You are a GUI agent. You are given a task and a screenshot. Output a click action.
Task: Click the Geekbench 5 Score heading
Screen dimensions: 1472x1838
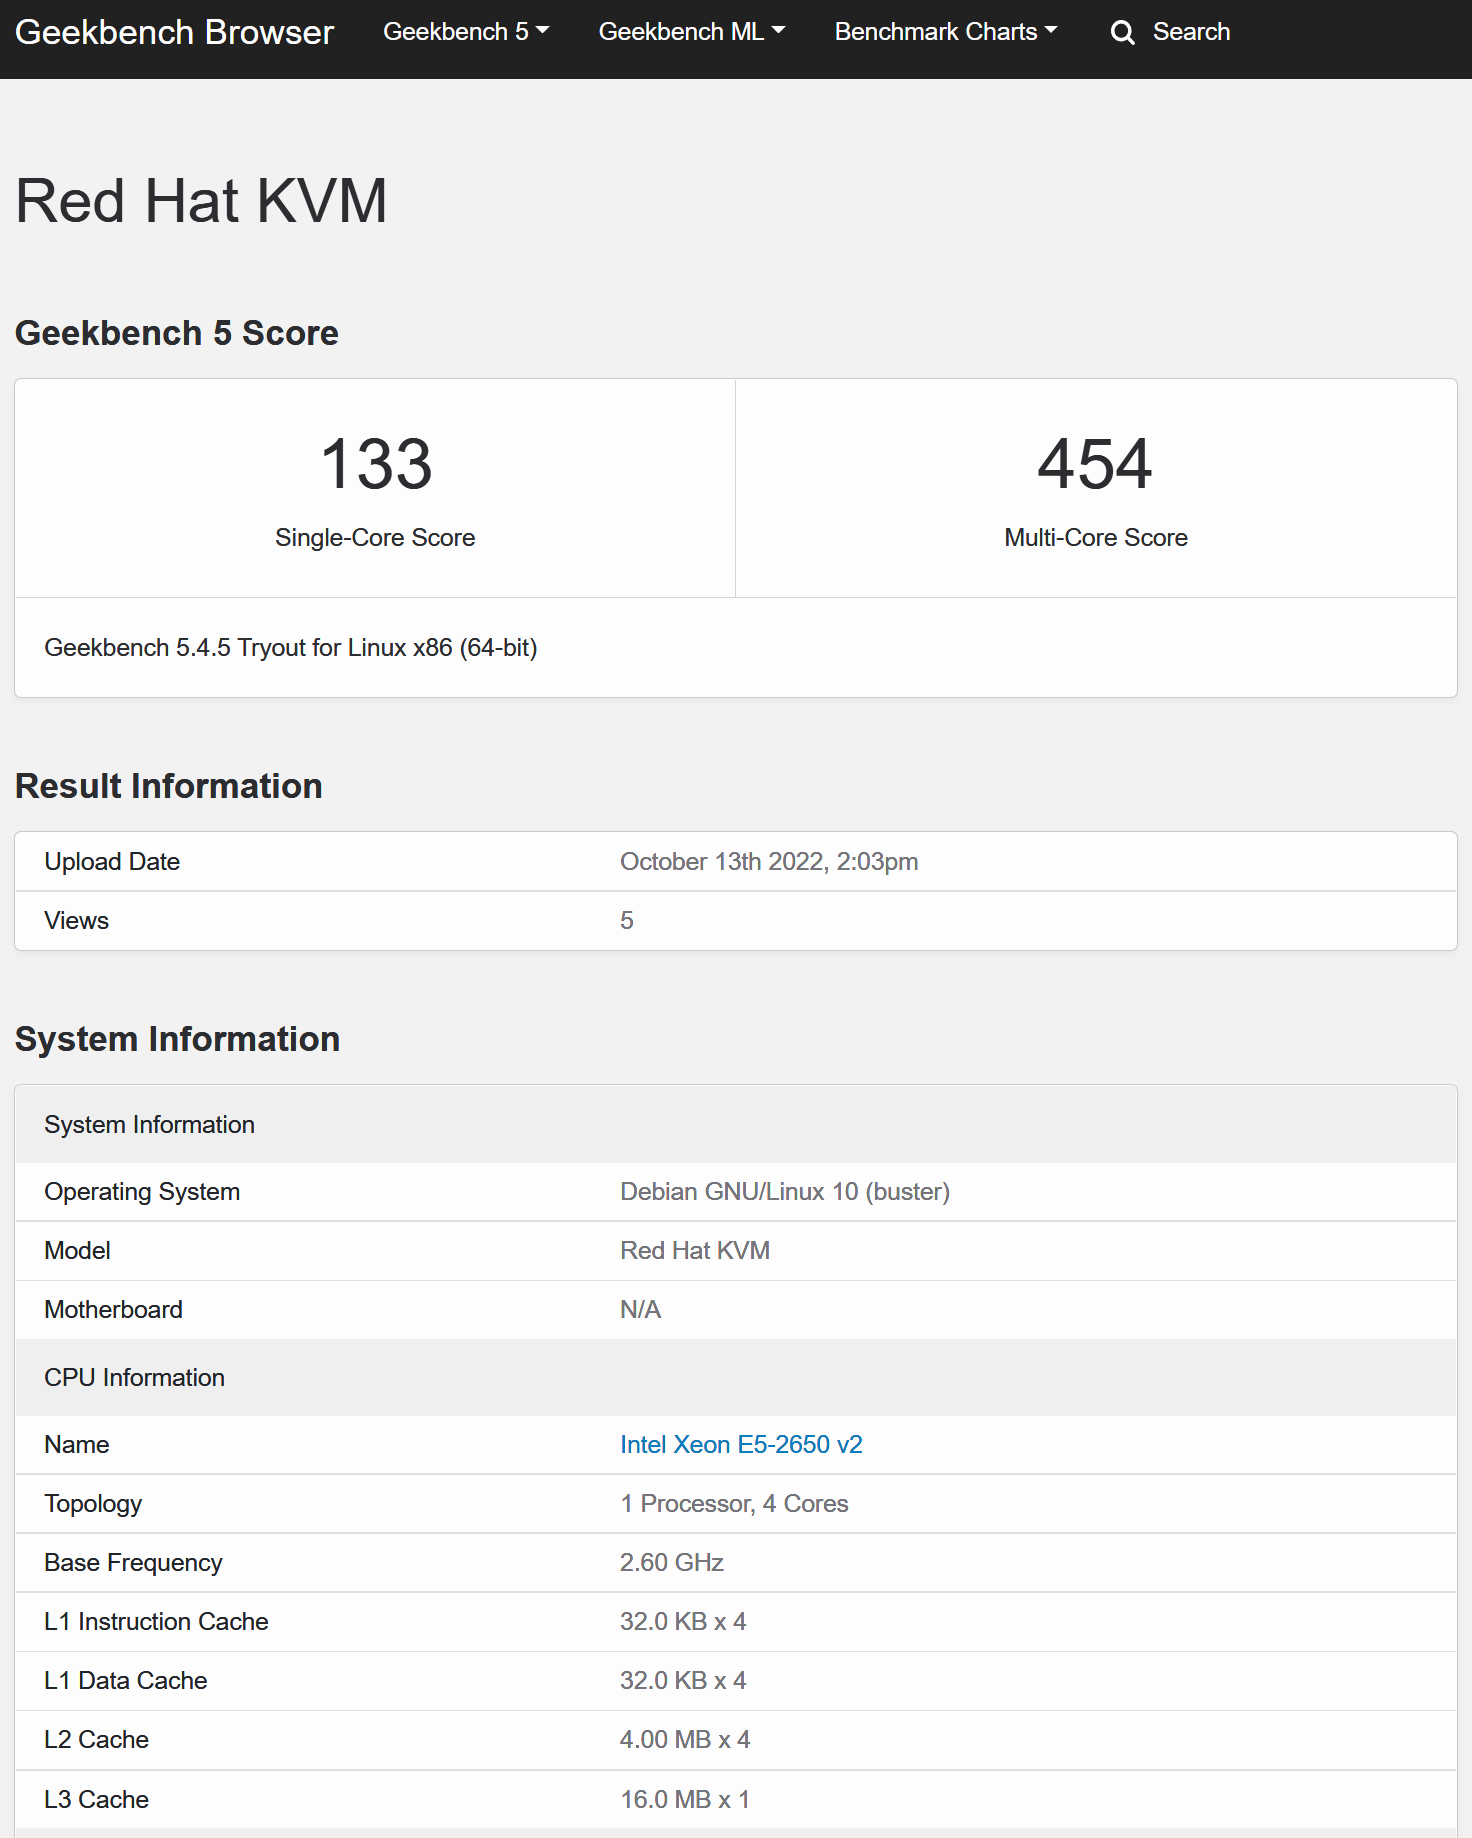click(177, 333)
